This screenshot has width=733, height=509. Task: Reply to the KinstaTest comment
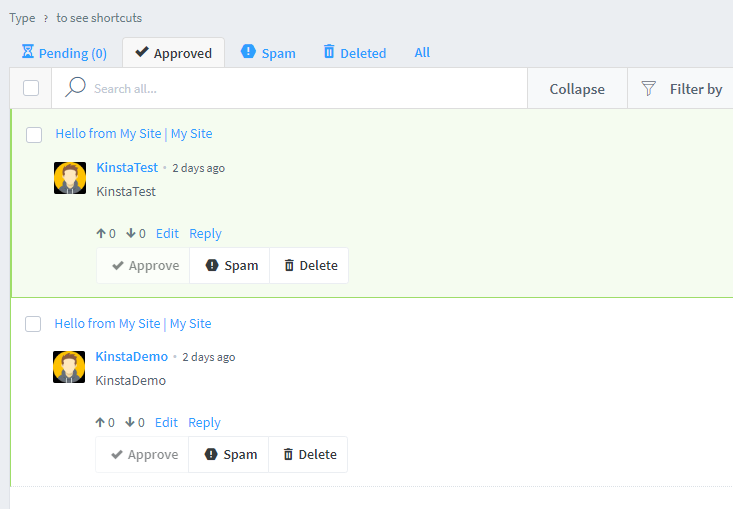tap(205, 234)
